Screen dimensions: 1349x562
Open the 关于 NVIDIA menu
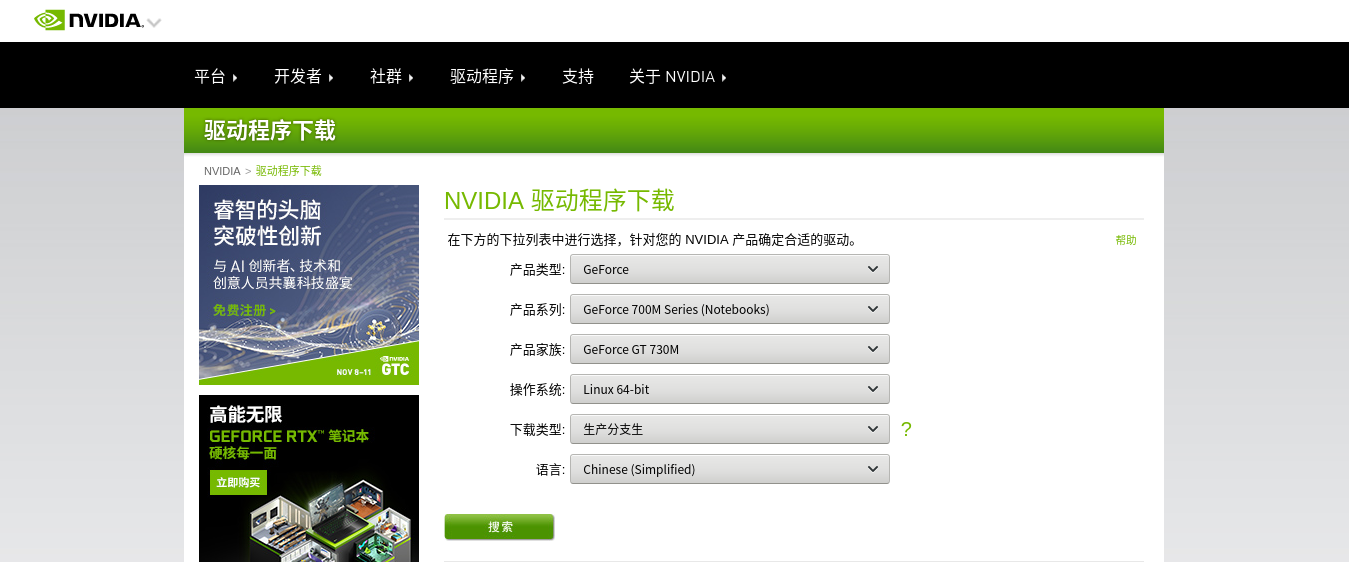pos(678,77)
